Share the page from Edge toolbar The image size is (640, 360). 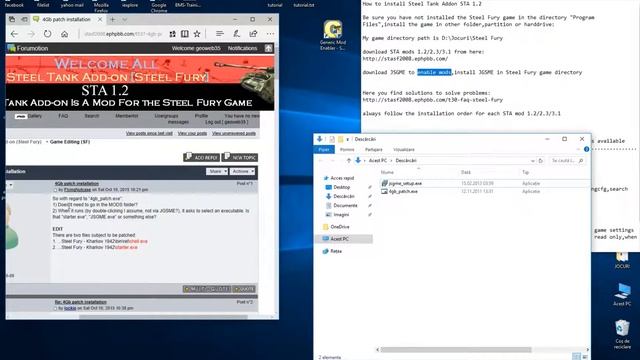[253, 34]
